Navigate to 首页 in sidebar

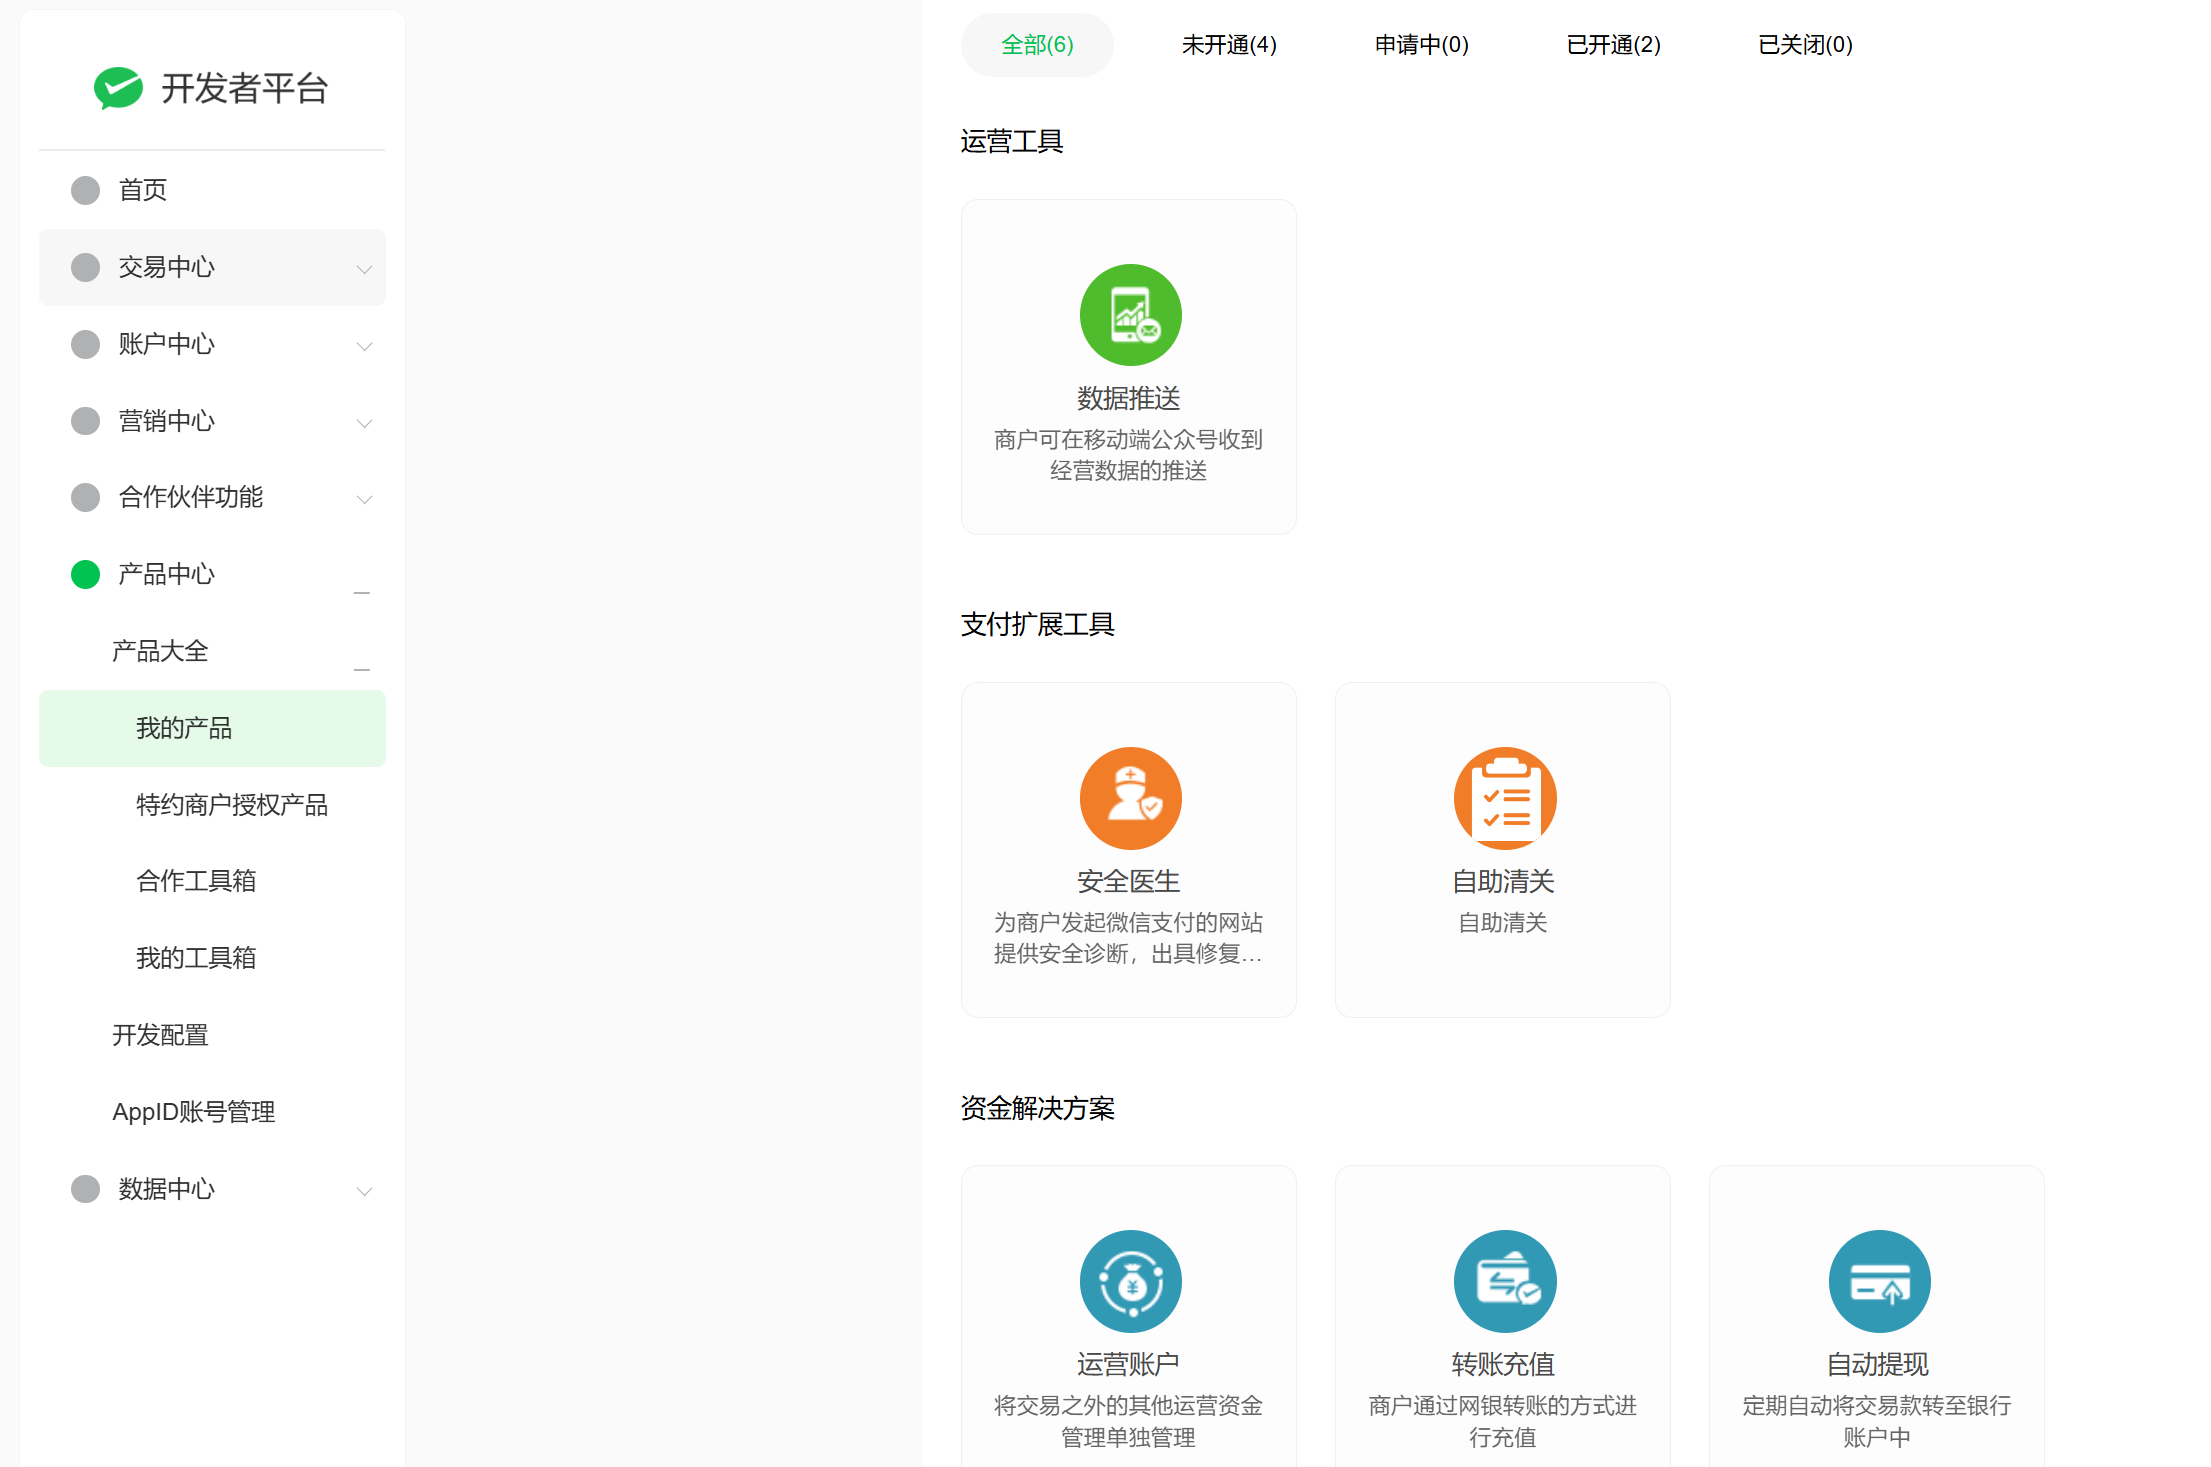tap(143, 190)
